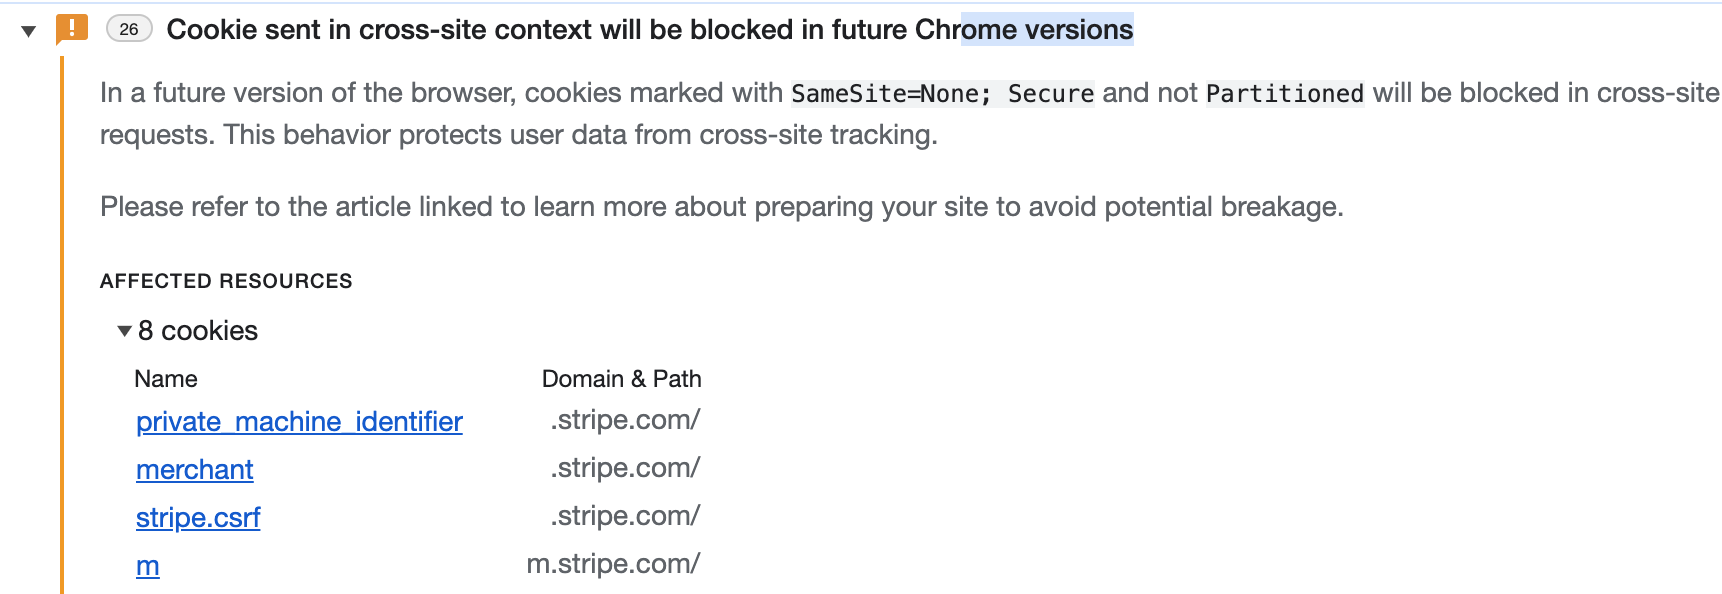Click the Name column header
1722x594 pixels.
point(166,379)
